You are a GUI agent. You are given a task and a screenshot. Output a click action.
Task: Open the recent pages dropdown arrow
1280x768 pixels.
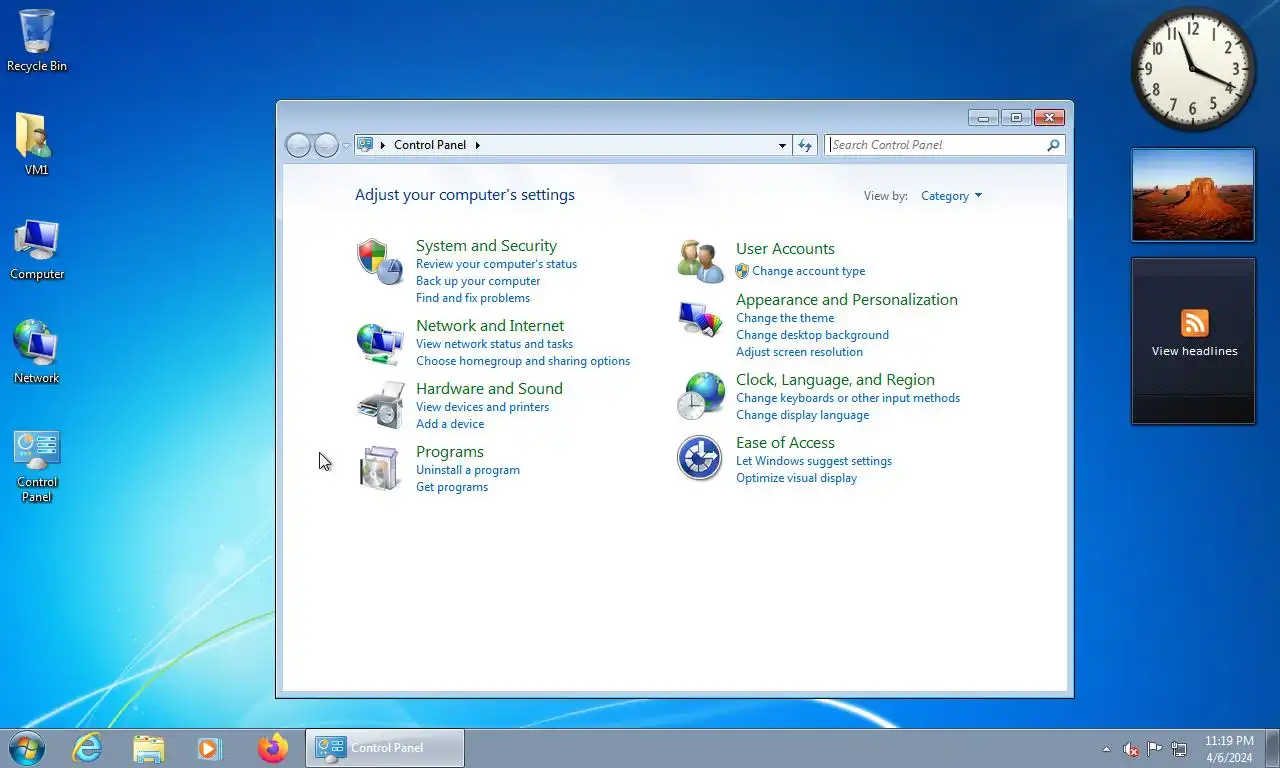[346, 146]
